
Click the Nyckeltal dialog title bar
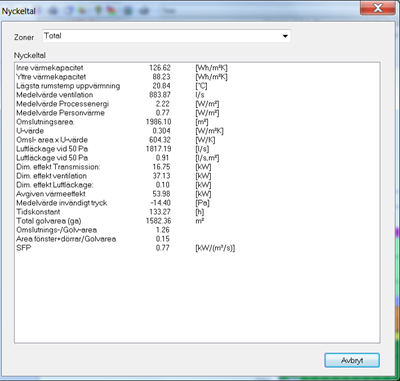(x=180, y=10)
